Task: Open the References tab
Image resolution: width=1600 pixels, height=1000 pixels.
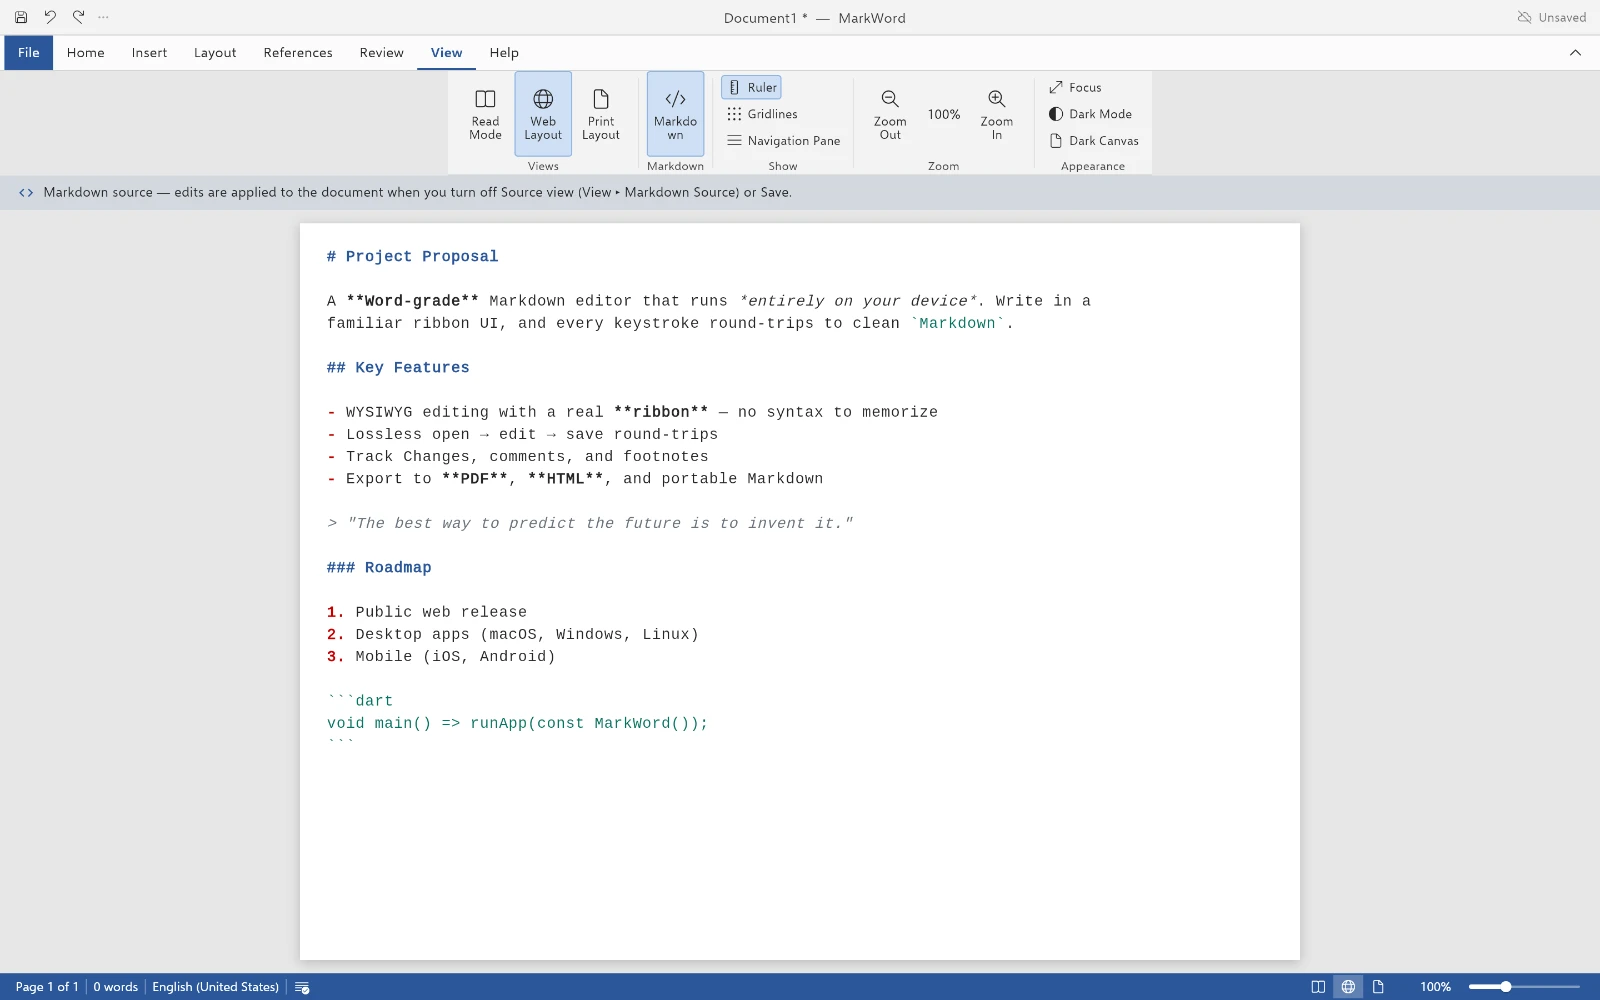Action: point(298,53)
